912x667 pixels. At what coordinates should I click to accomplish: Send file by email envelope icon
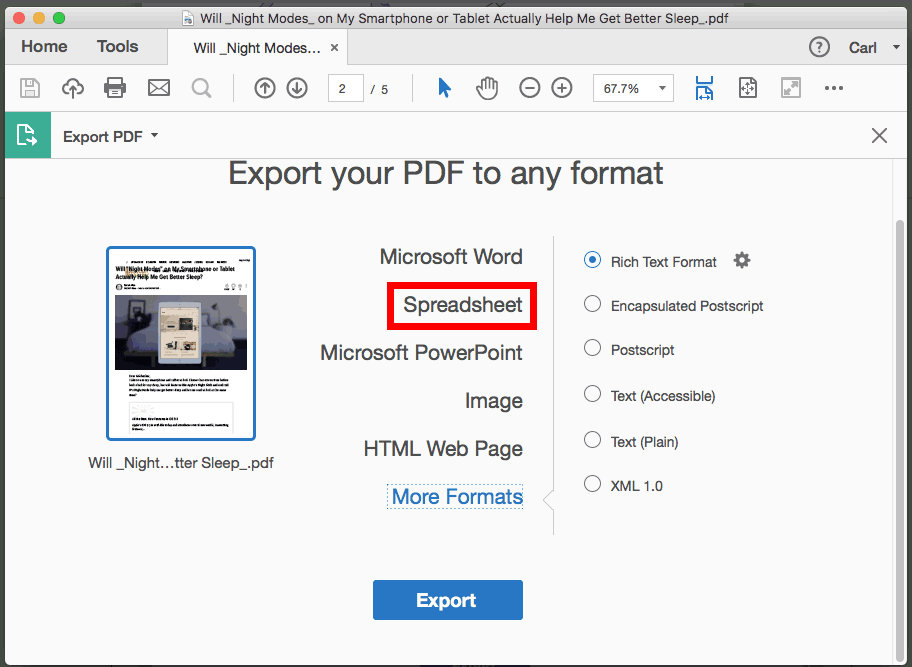click(x=159, y=88)
